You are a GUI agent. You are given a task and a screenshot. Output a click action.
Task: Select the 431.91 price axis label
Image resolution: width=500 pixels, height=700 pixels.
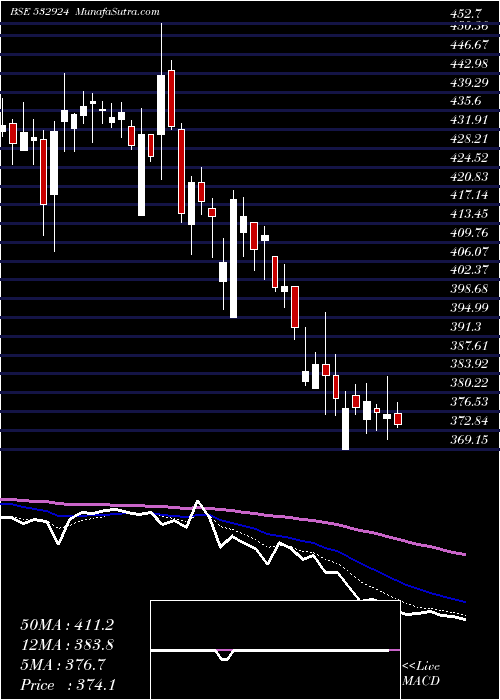468,120
